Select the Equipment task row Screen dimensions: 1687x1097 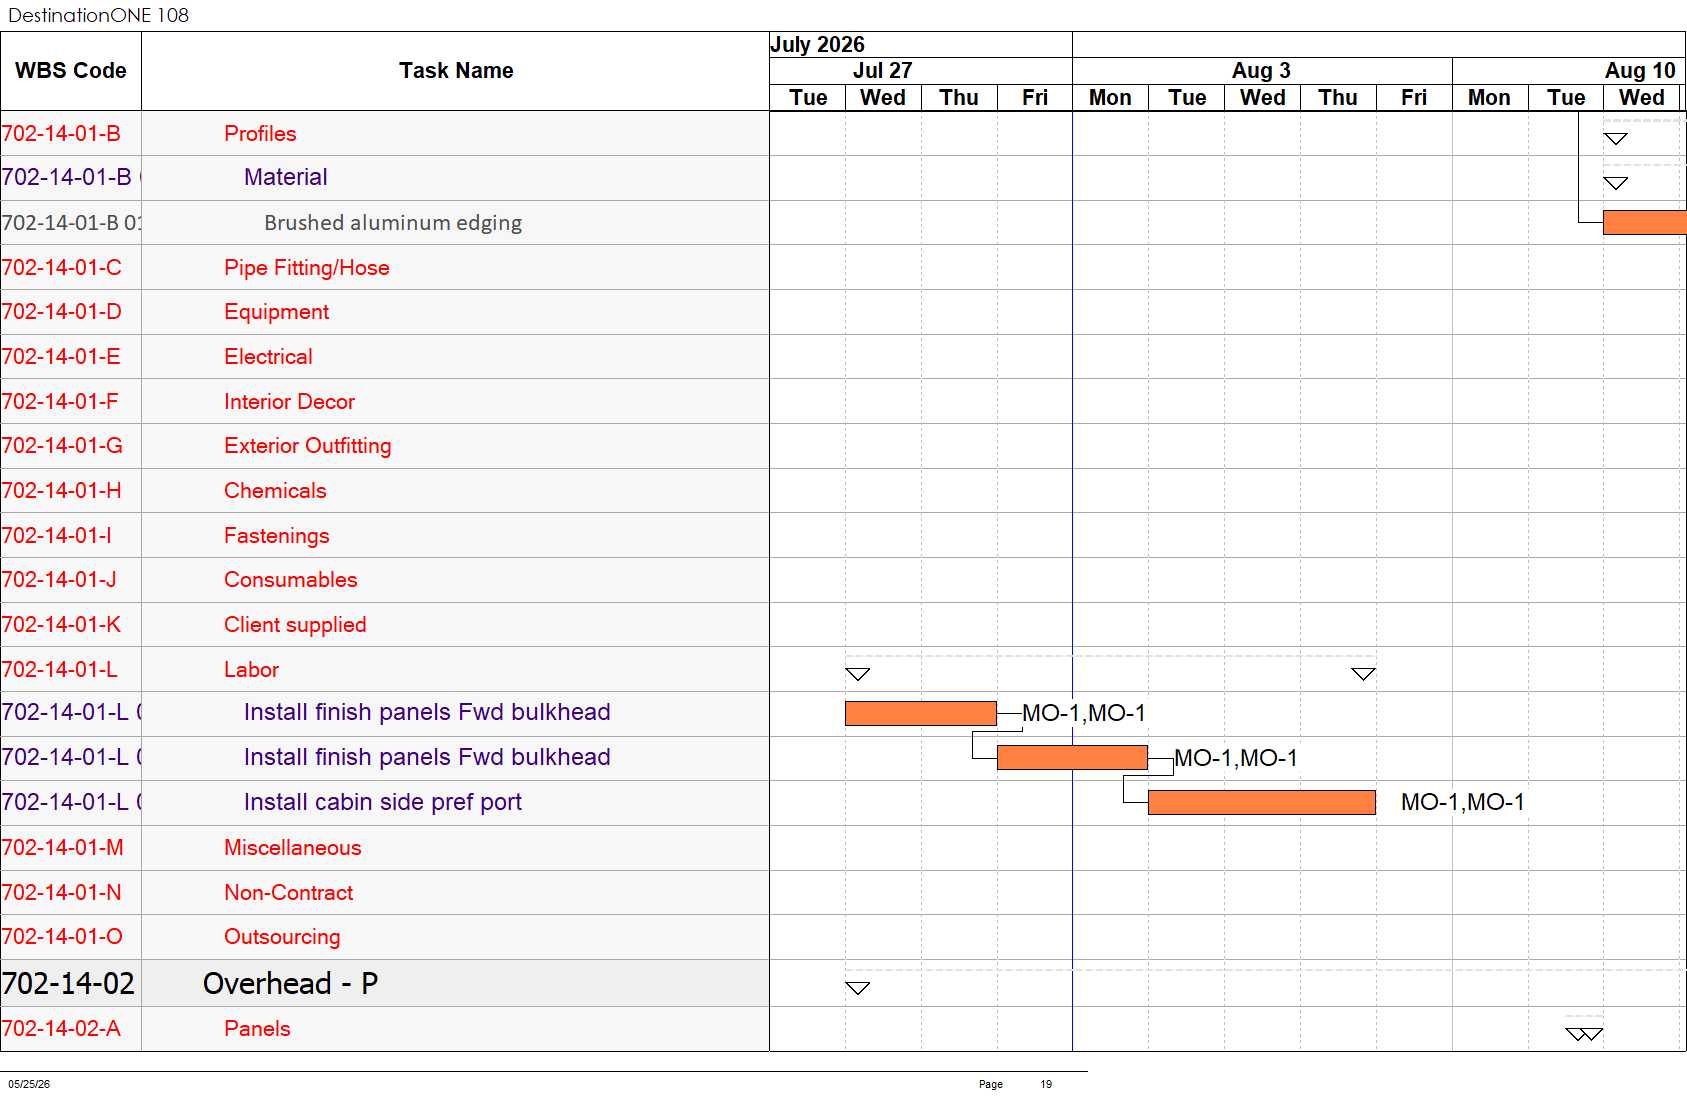click(276, 312)
